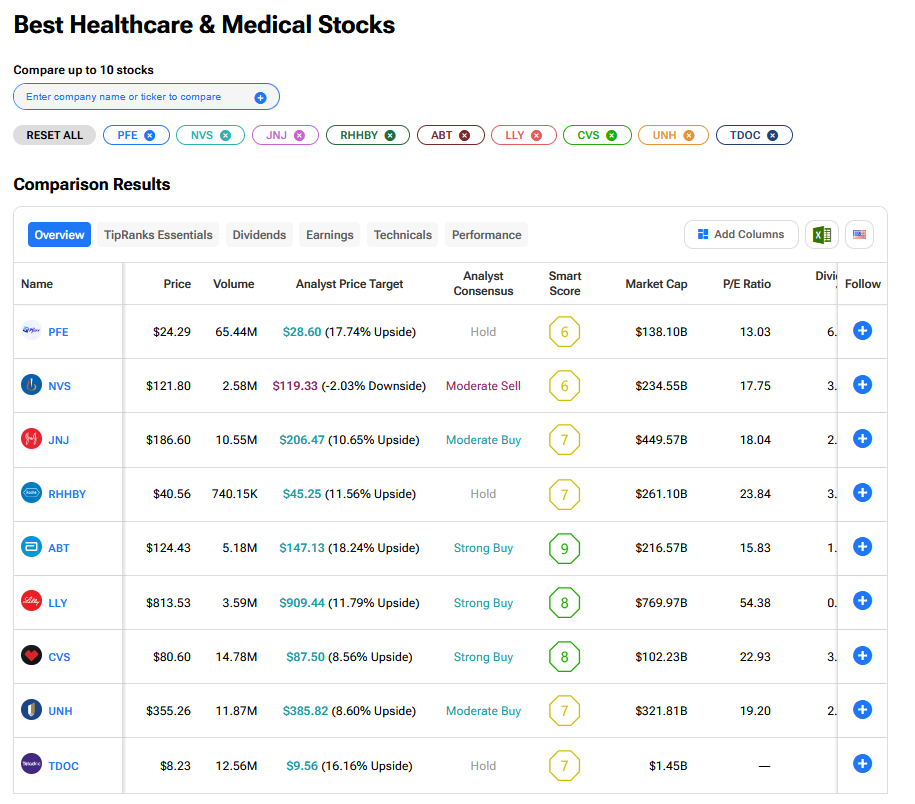Screen dimensions: 915x804
Task: Click the plus icon in the compare search box
Action: click(260, 97)
